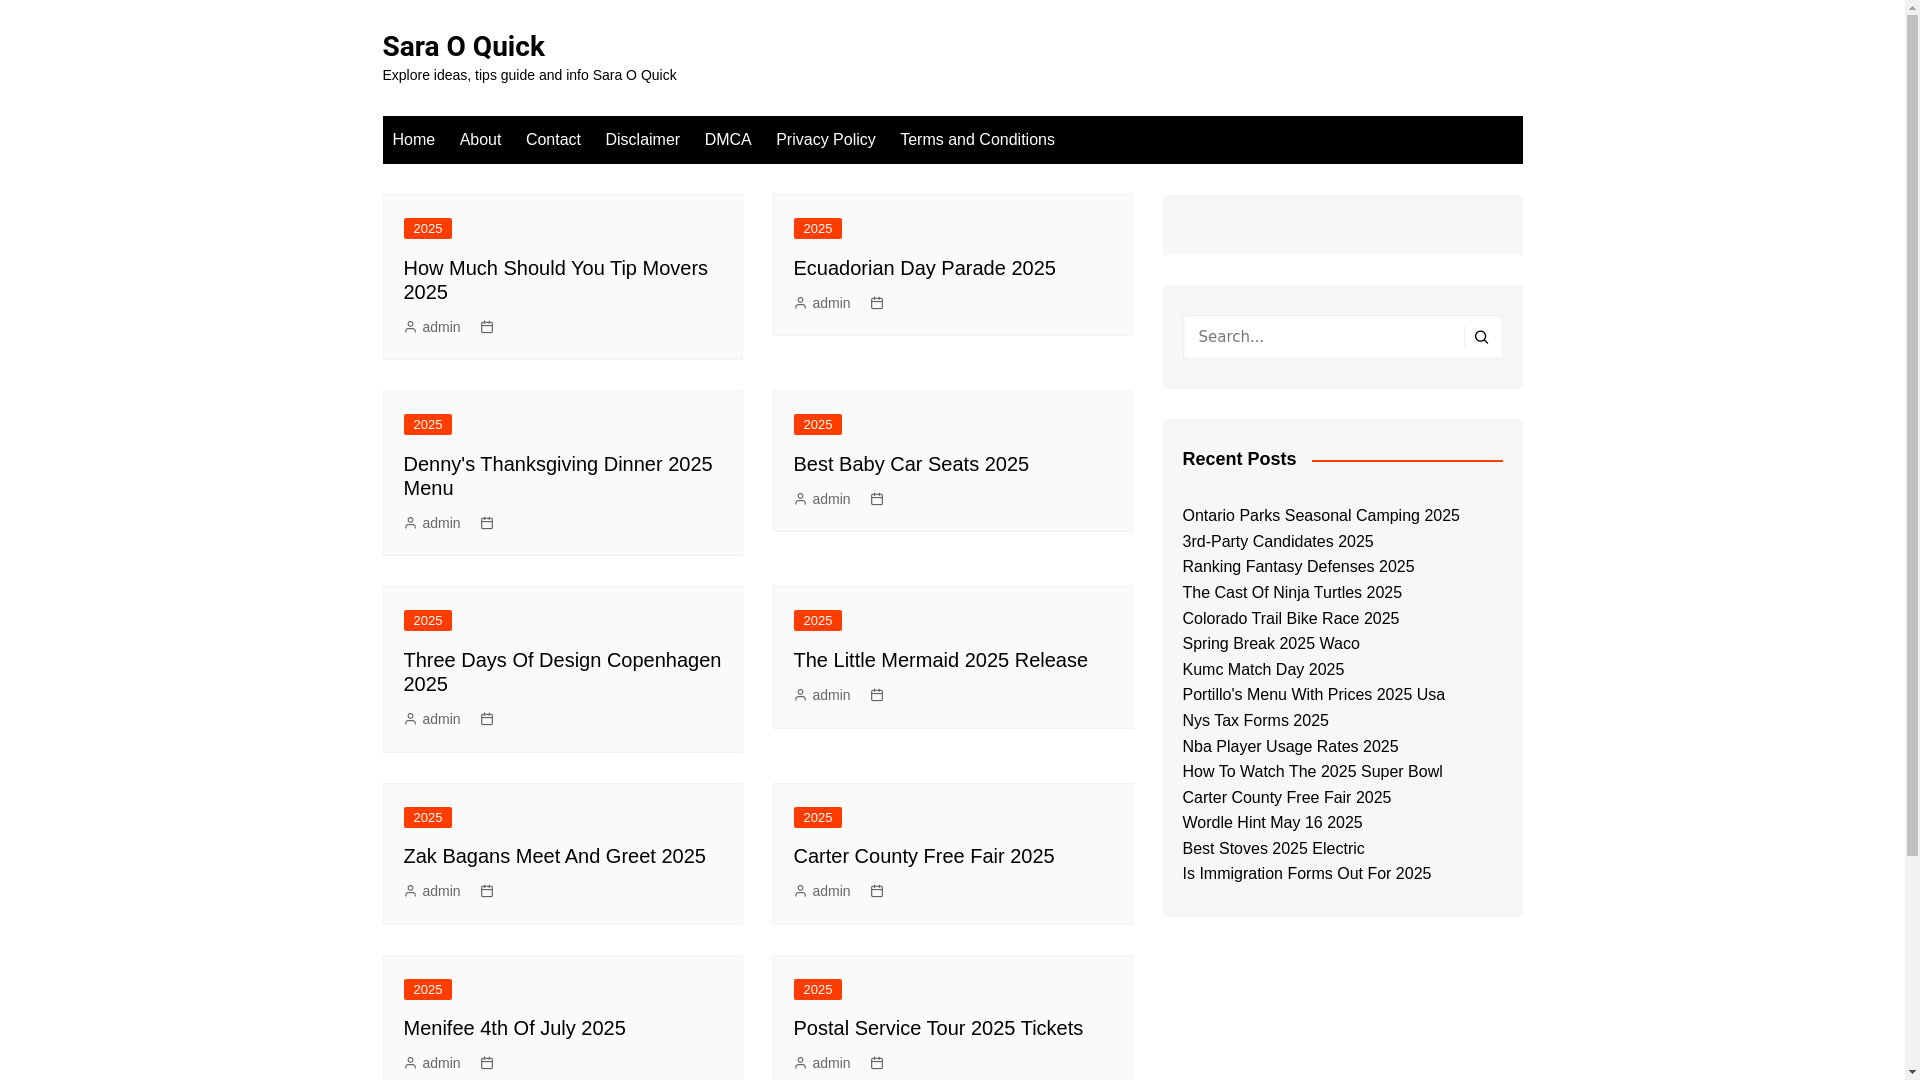Click 2025 category tag above Best Baby Car Seats
Screen dimensions: 1920x1080
tap(818, 425)
